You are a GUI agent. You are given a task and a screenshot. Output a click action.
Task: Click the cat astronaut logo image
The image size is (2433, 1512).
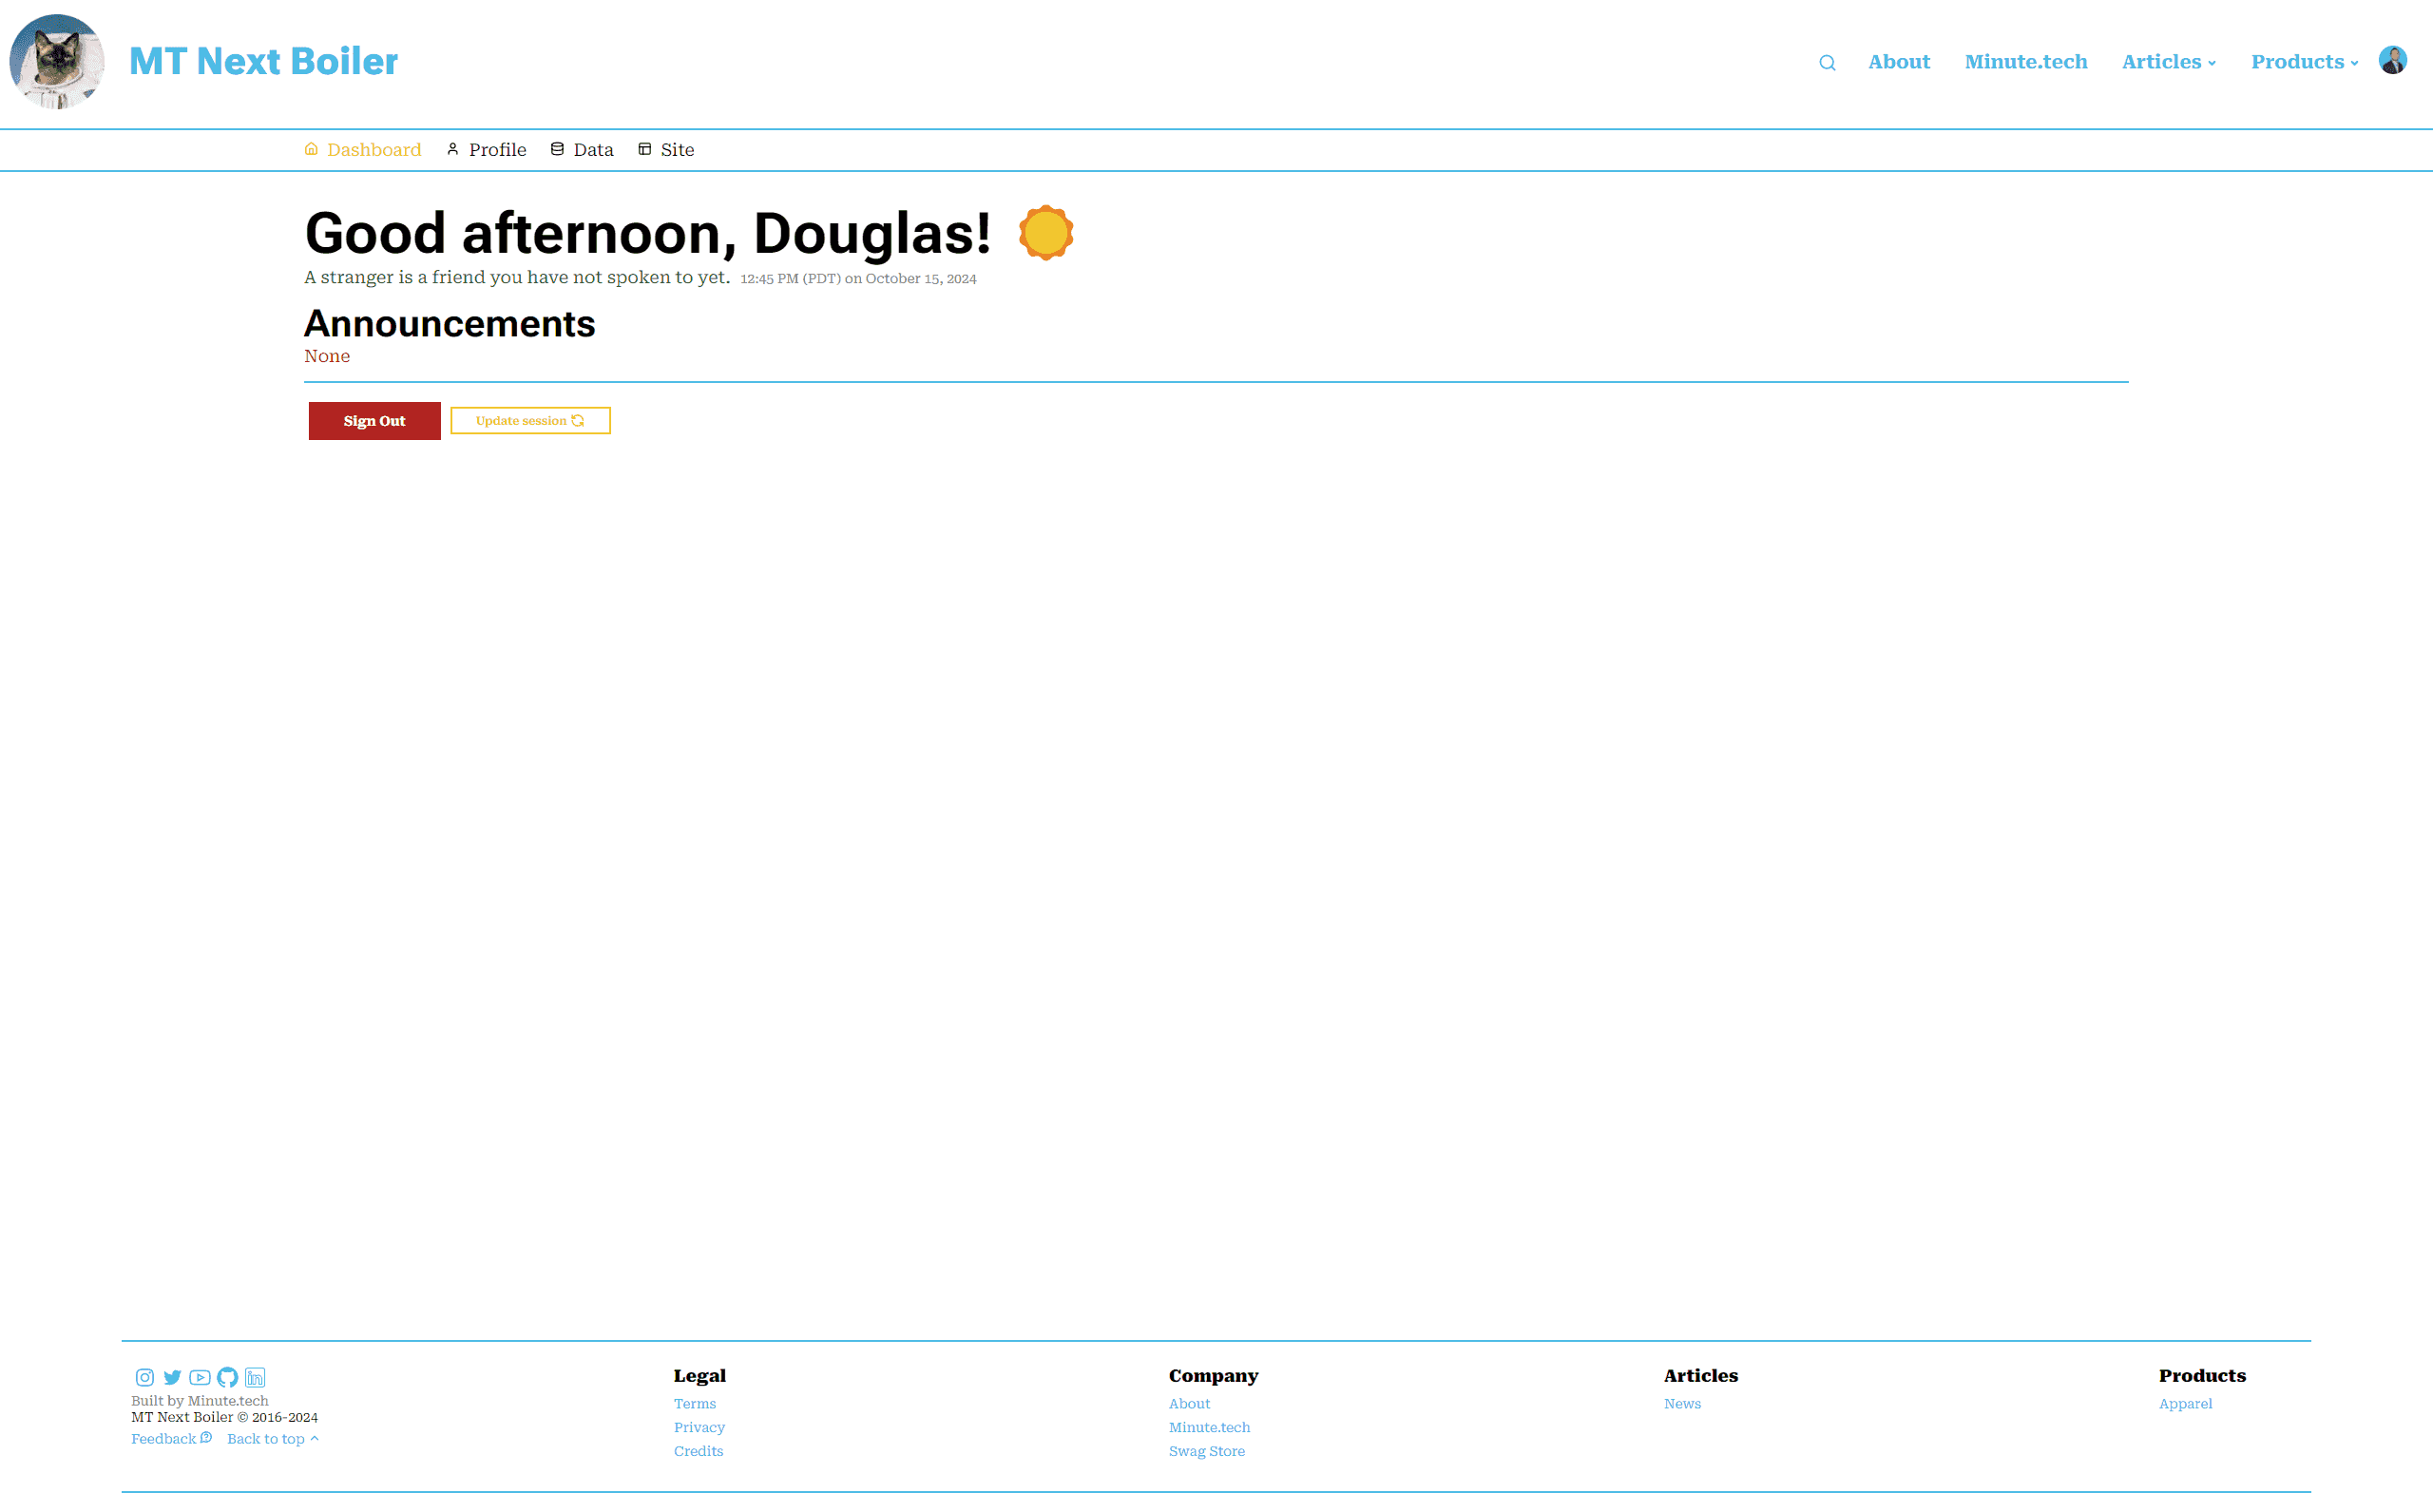click(x=57, y=61)
